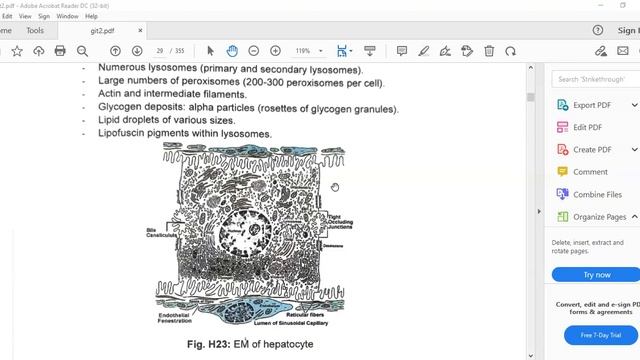Click the scroll up arrow
The image size is (640, 360).
click(x=531, y=68)
